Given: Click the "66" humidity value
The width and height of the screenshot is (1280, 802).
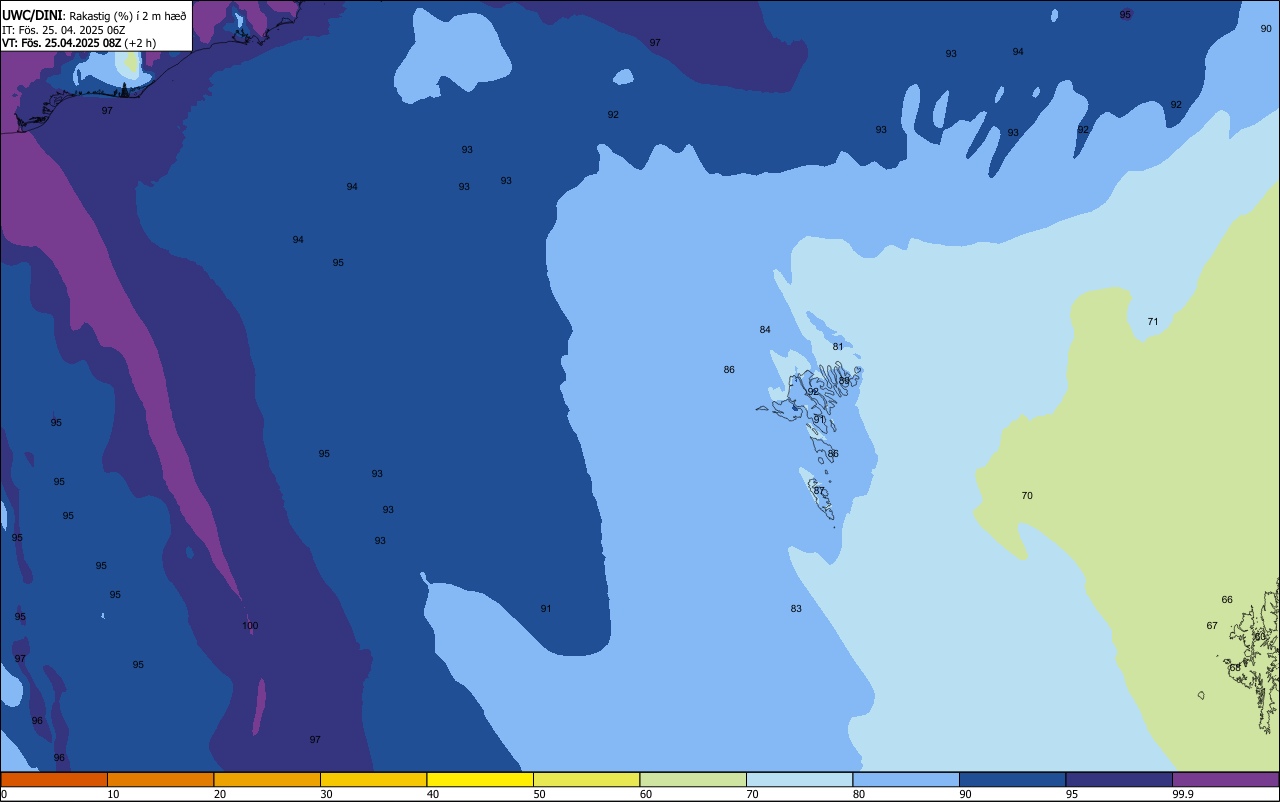Looking at the screenshot, I should pyautogui.click(x=1227, y=600).
